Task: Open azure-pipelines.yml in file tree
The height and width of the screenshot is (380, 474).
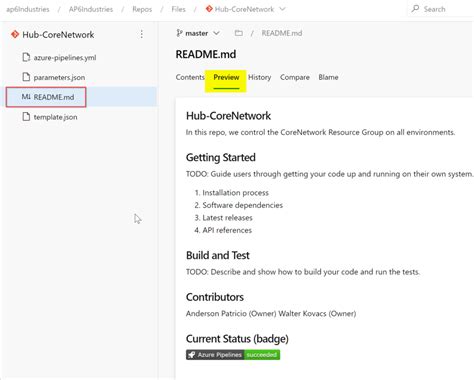Action: [x=65, y=58]
